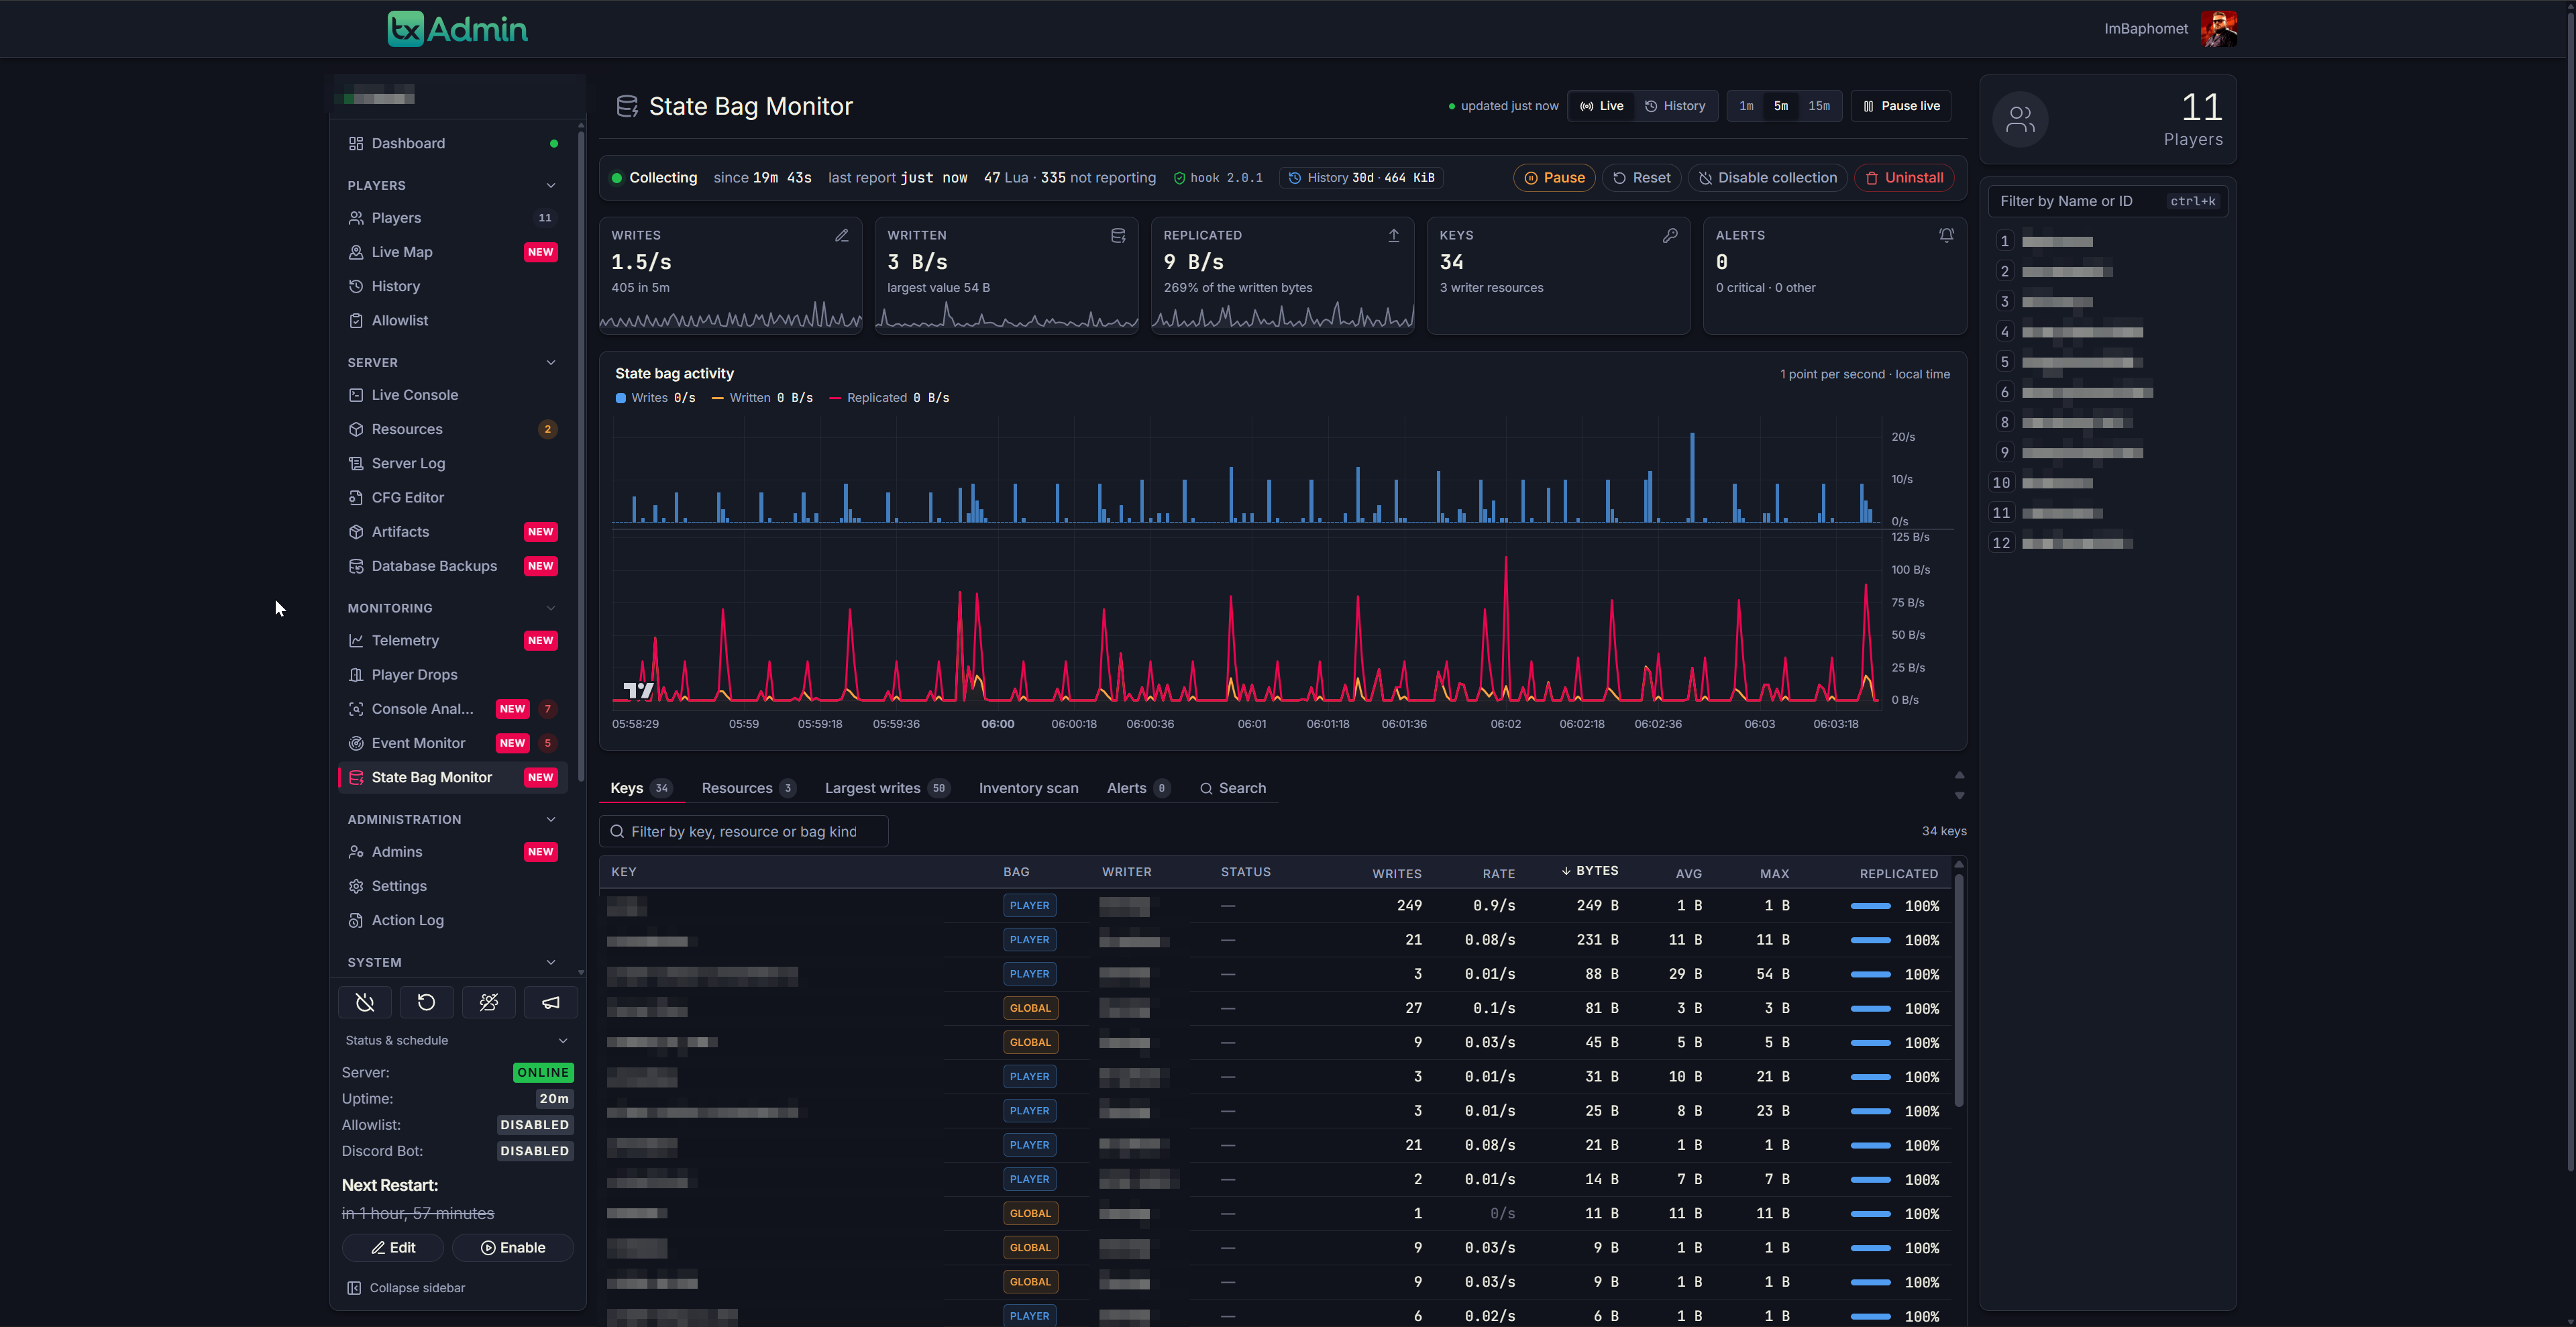Collapse the MONITORING sidebar section
Viewport: 2576px width, 1327px height.
551,608
